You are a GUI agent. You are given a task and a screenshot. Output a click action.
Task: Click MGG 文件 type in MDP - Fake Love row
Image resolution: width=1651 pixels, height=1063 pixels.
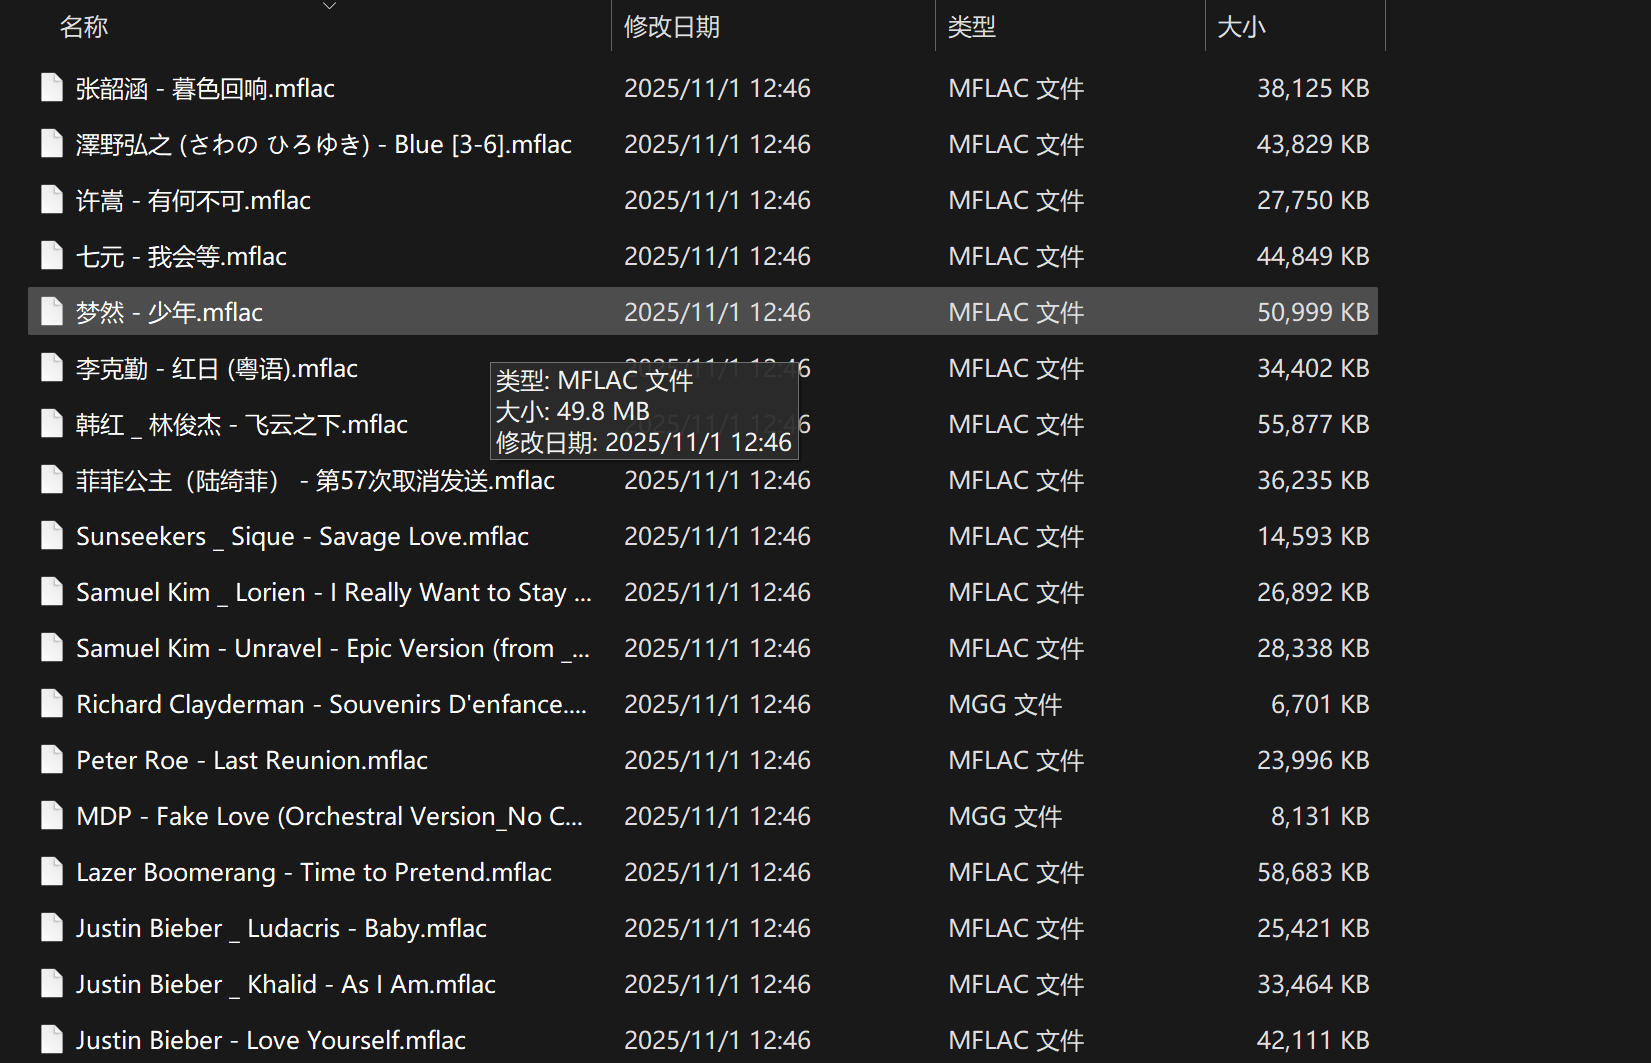click(x=1005, y=816)
